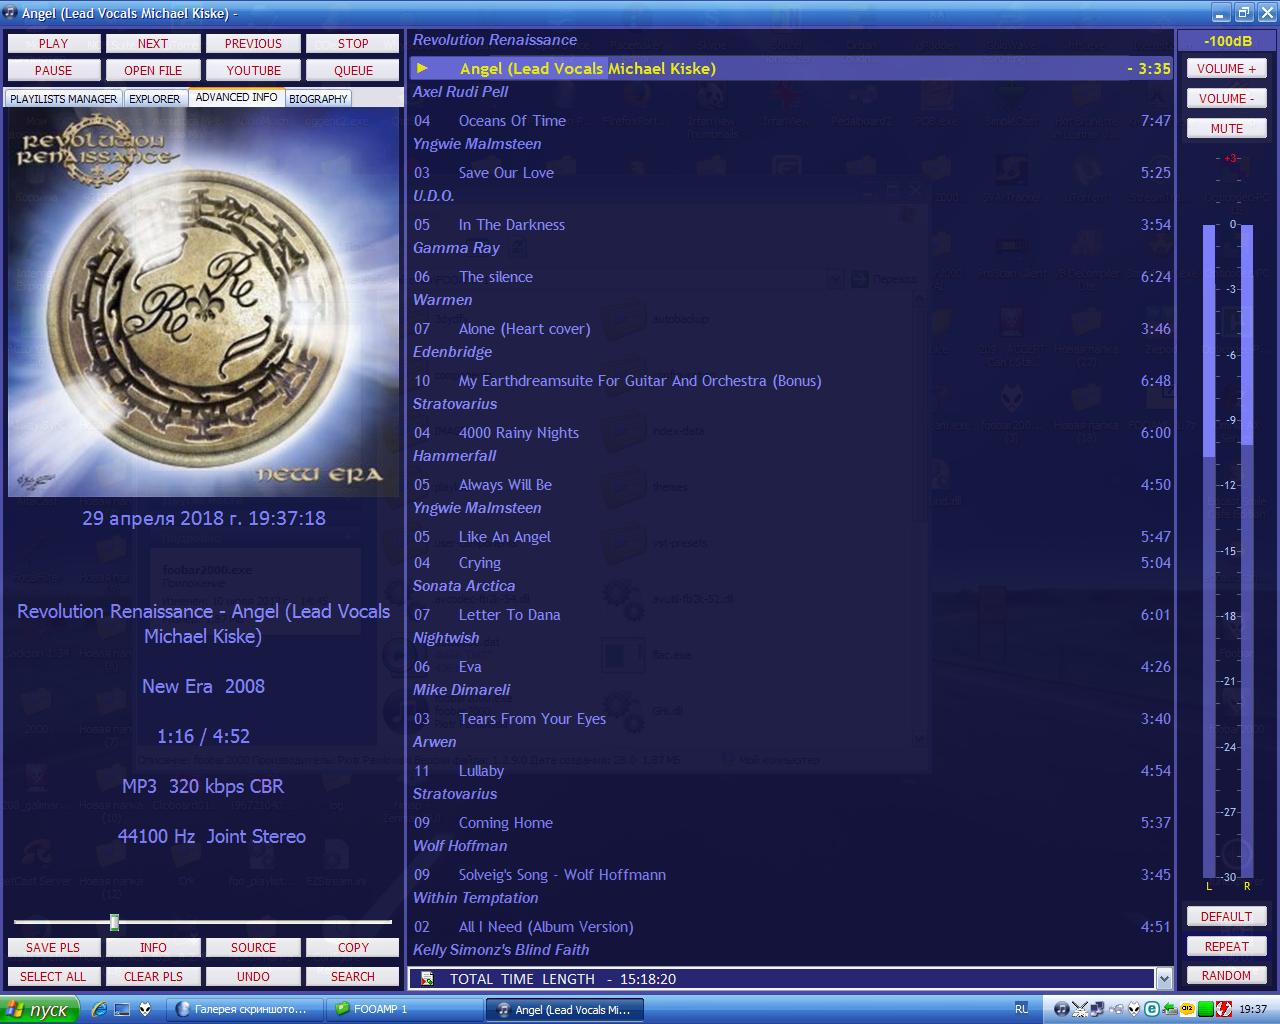Go to the PREVIOUS track

tap(253, 43)
